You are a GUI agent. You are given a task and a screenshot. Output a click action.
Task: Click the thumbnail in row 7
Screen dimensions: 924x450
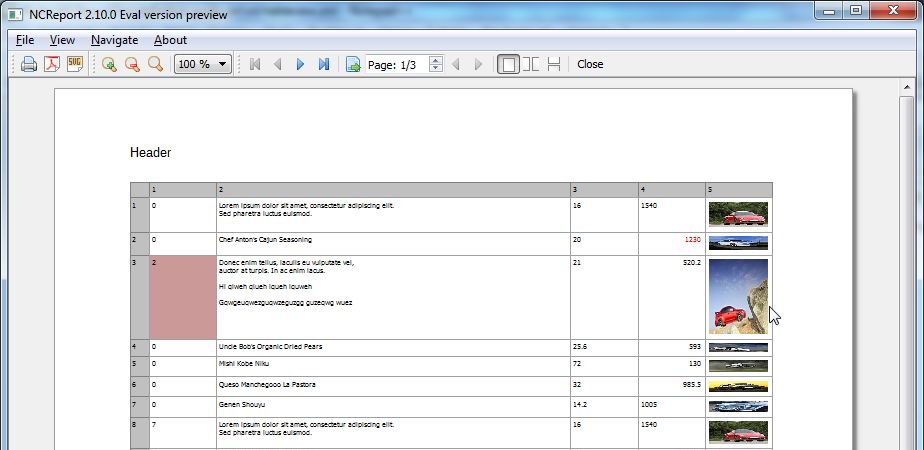738,406
